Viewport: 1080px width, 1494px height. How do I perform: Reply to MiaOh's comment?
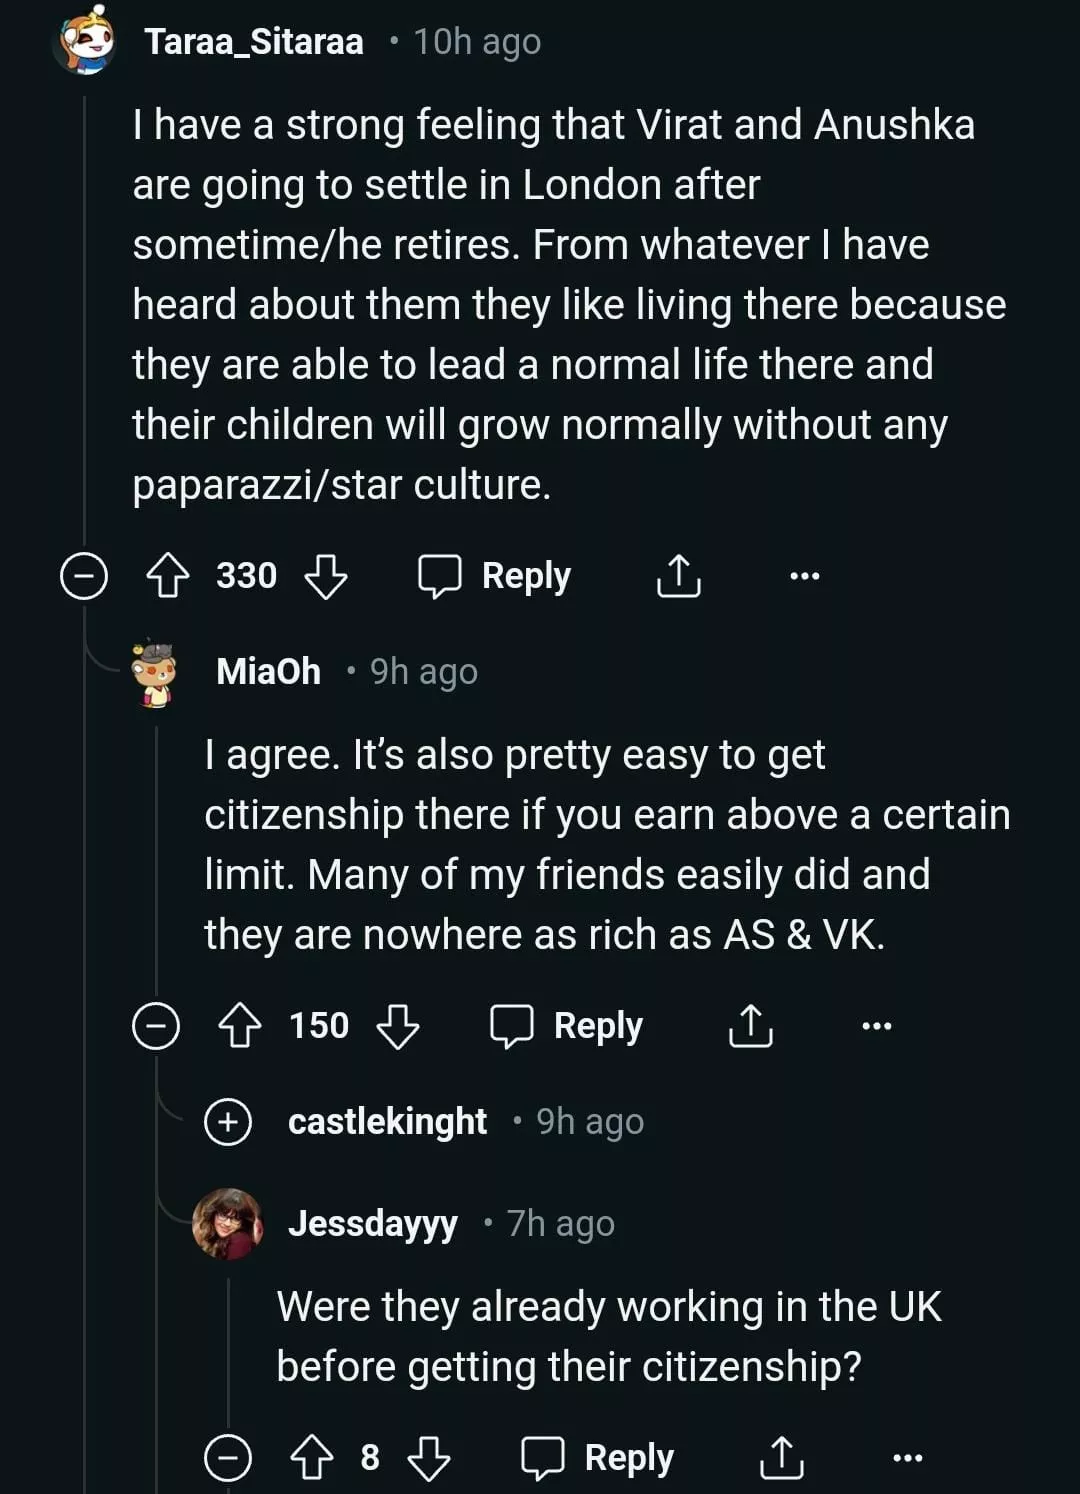(x=567, y=1026)
